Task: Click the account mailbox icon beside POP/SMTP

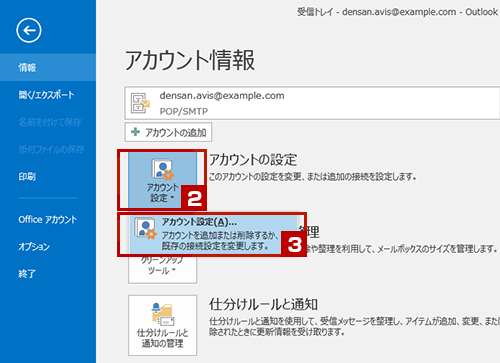Action: [x=140, y=103]
